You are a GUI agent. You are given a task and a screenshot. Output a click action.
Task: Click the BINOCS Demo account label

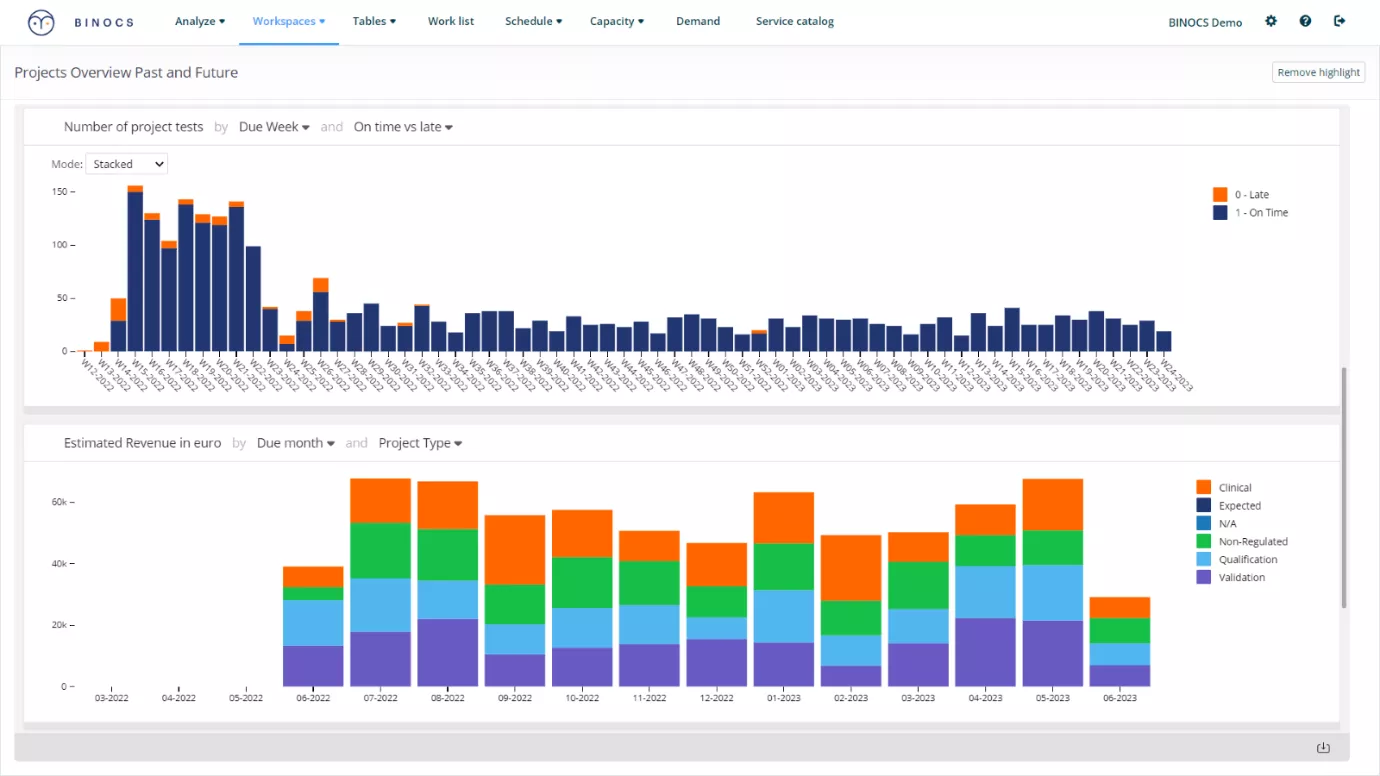click(1205, 22)
